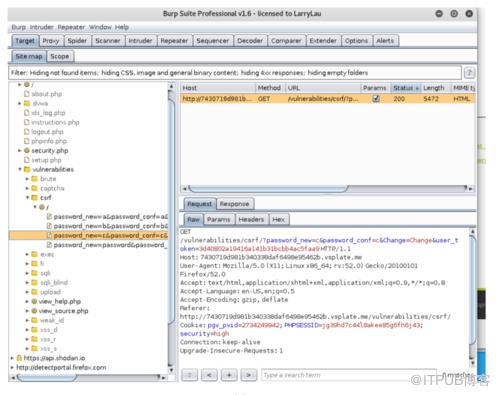
Task: Click the search term input field
Action: (349, 375)
